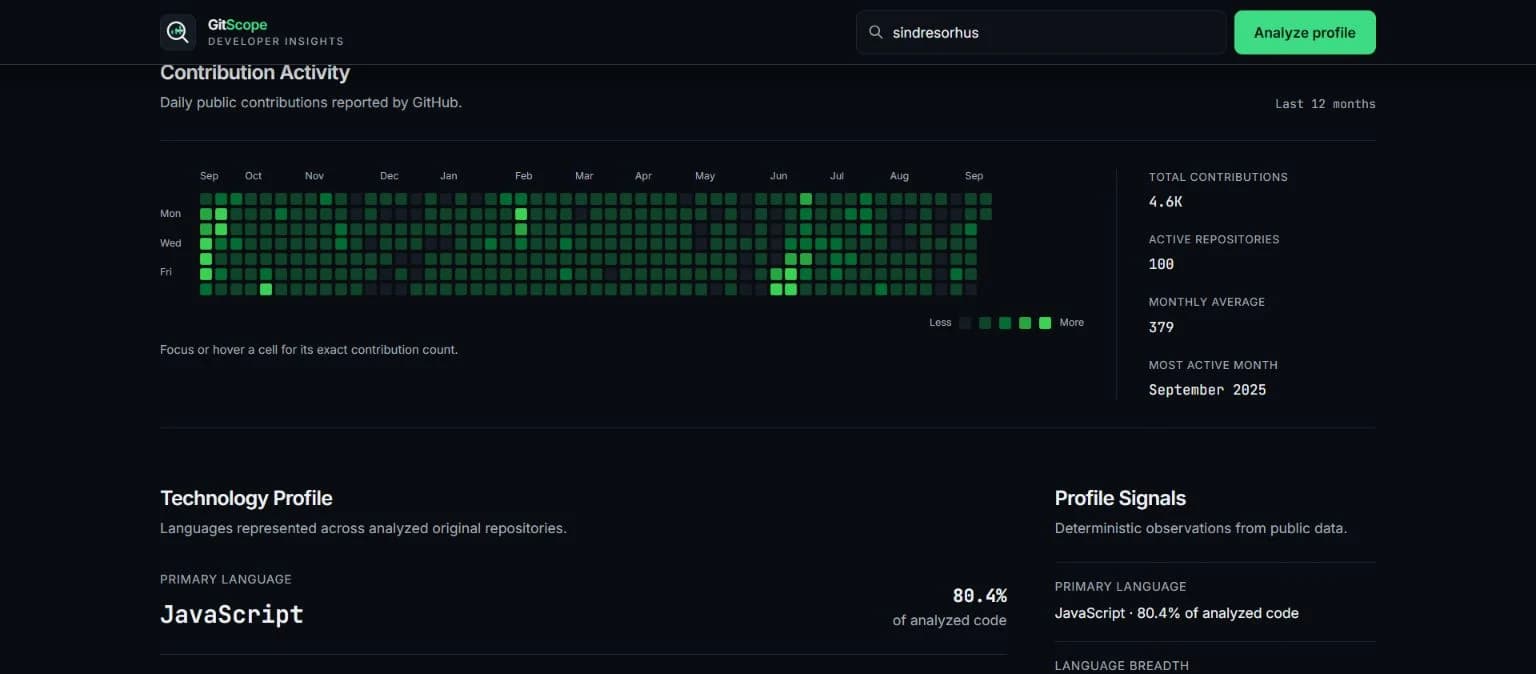Viewport: 1536px width, 674px height.
Task: Click the 'Mar' month label on heatmap
Action: pyautogui.click(x=584, y=176)
